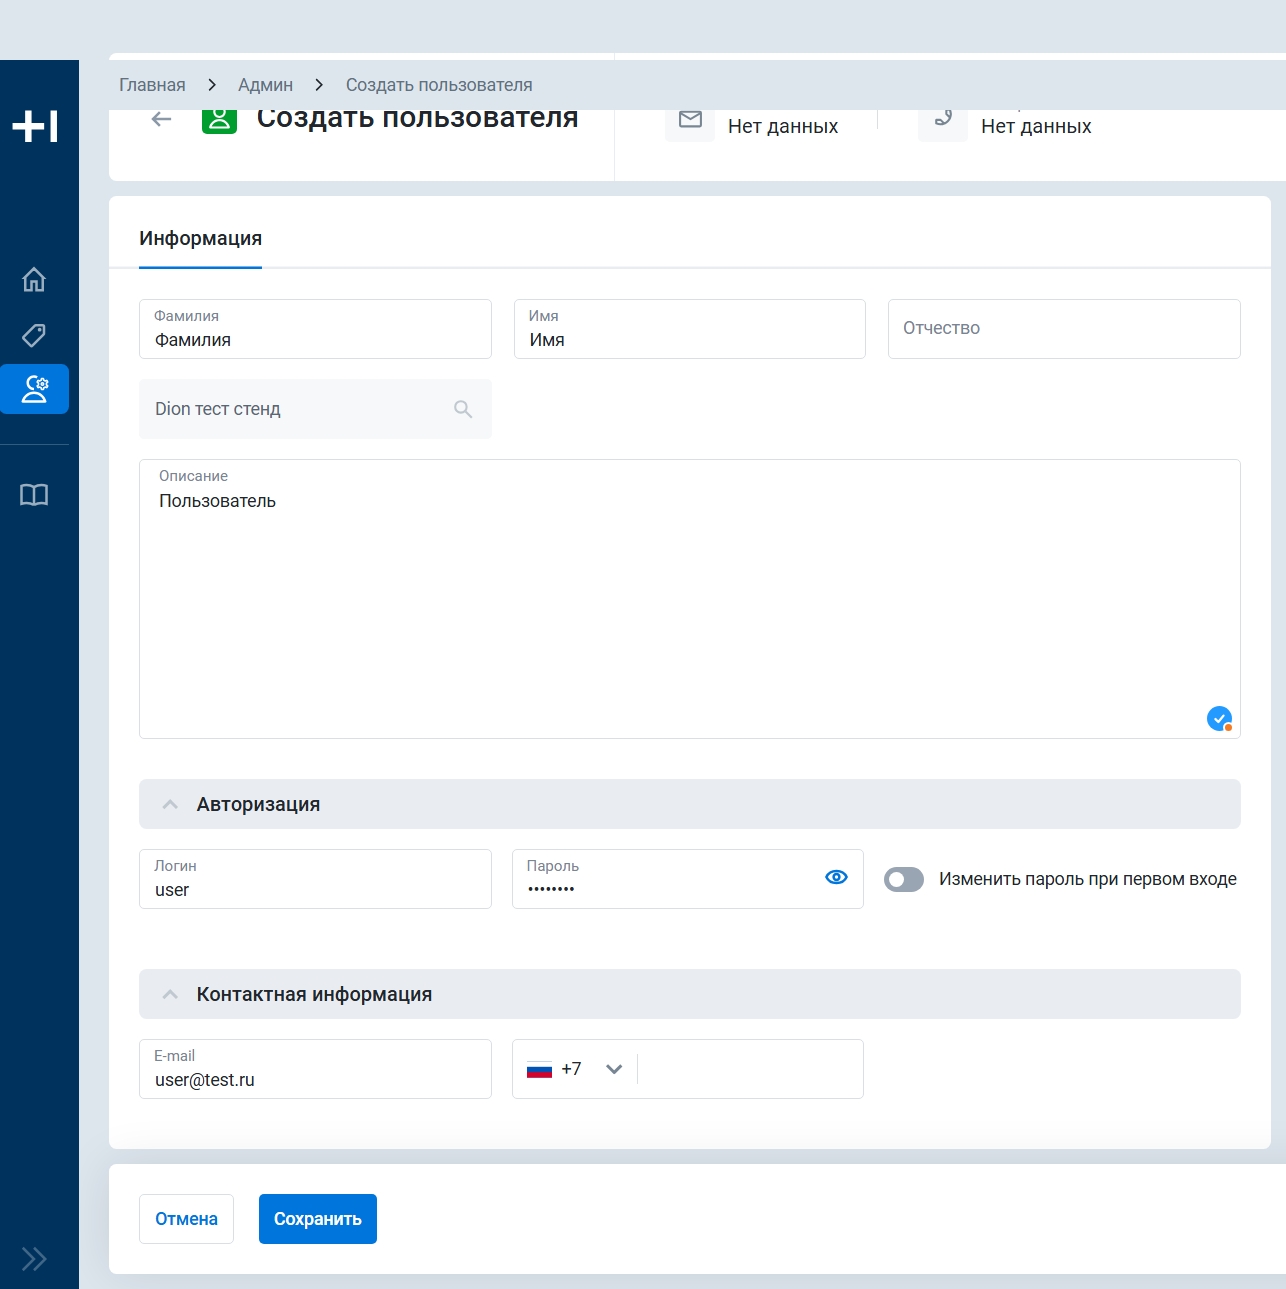Open the tag icon in sidebar
The height and width of the screenshot is (1289, 1286).
34,335
